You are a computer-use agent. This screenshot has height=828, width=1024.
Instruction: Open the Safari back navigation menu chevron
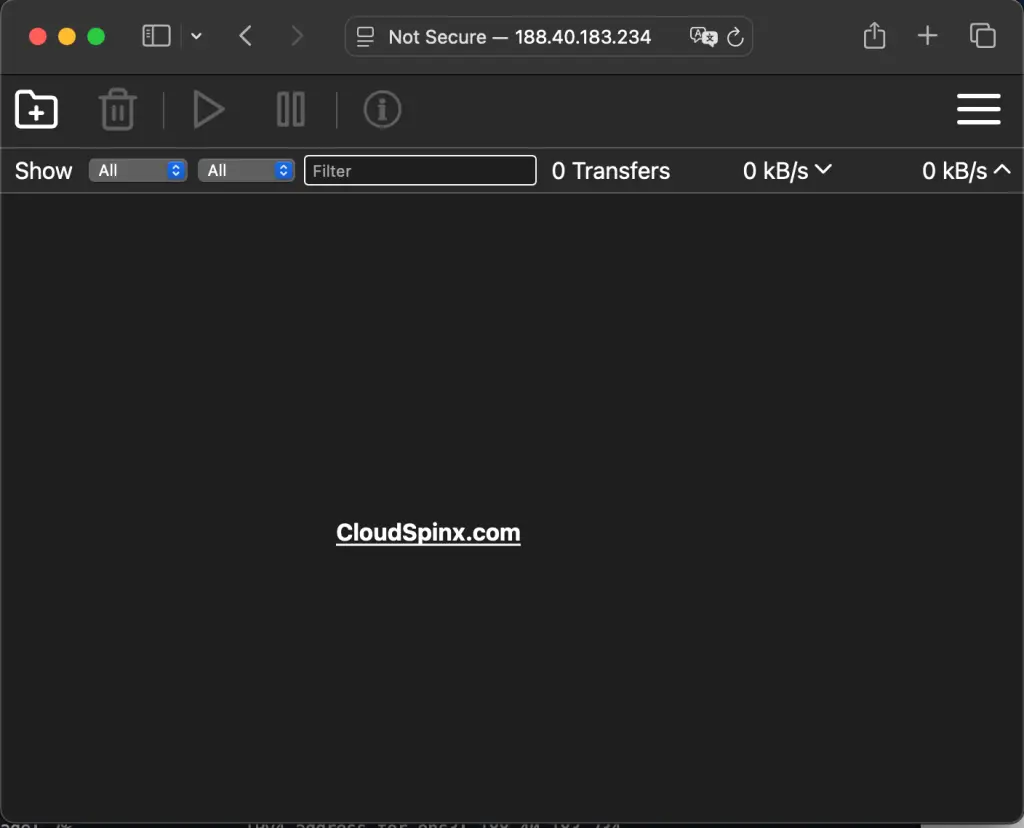[197, 36]
